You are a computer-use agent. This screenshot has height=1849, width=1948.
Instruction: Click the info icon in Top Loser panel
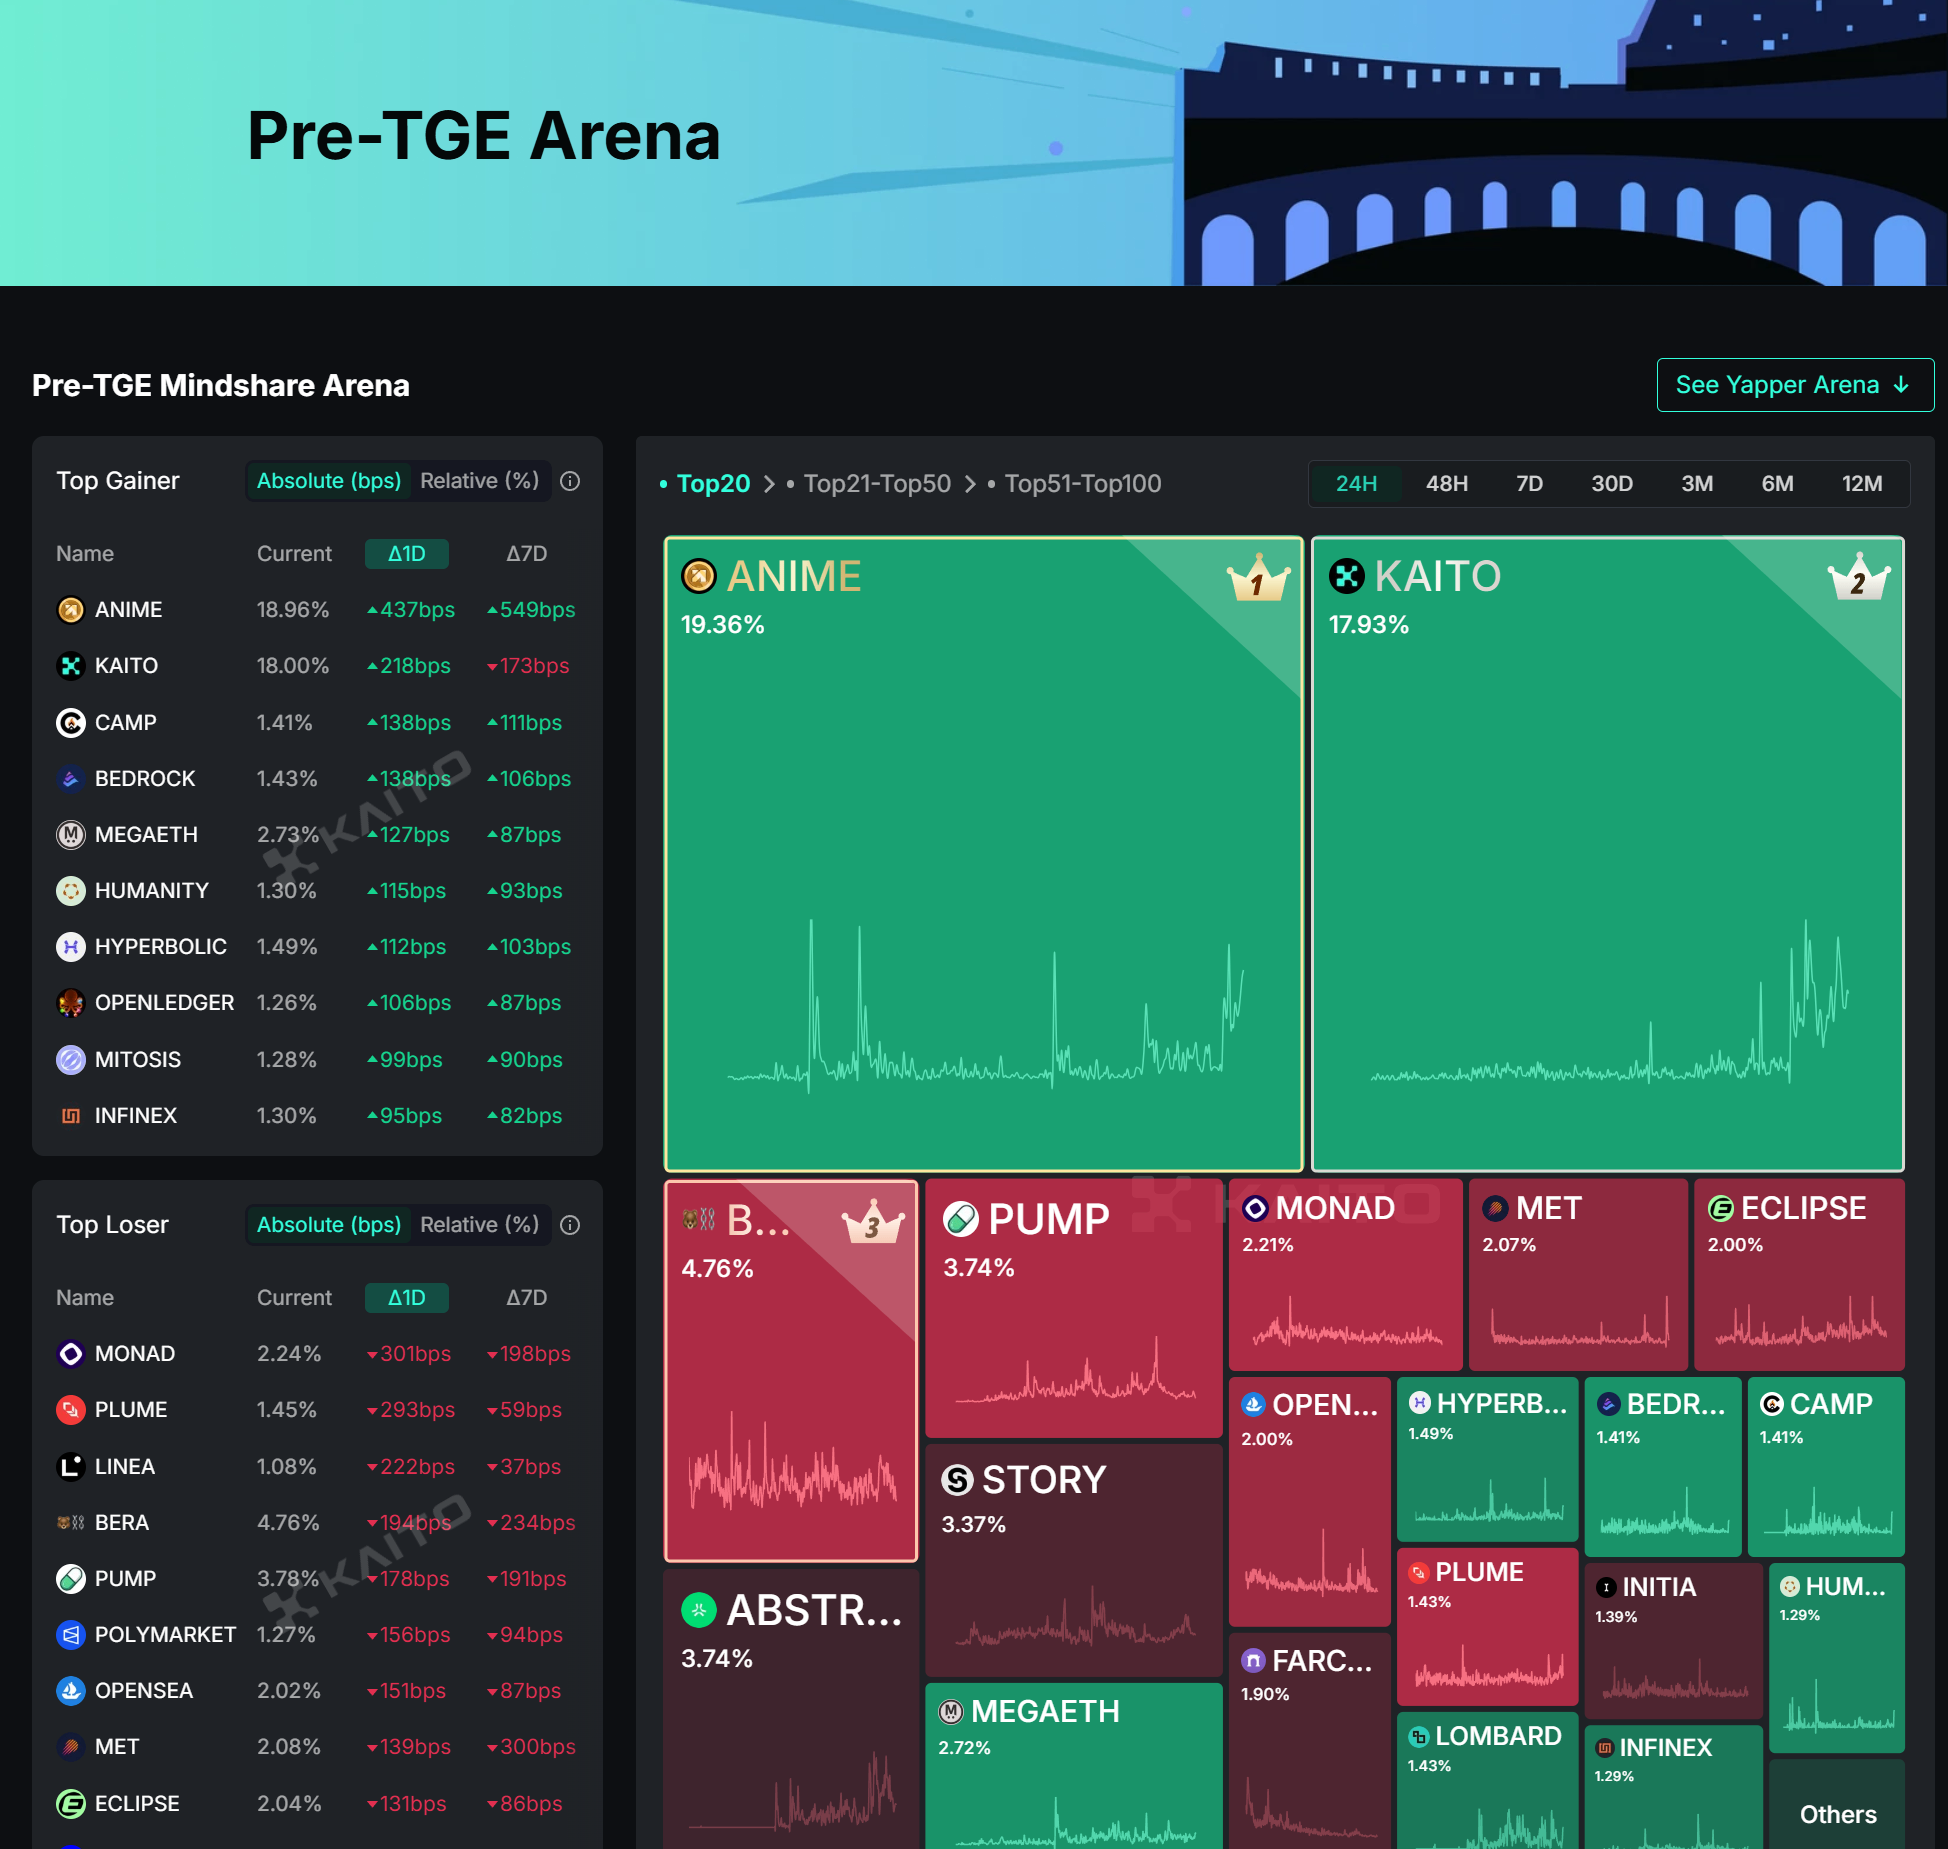coord(570,1225)
